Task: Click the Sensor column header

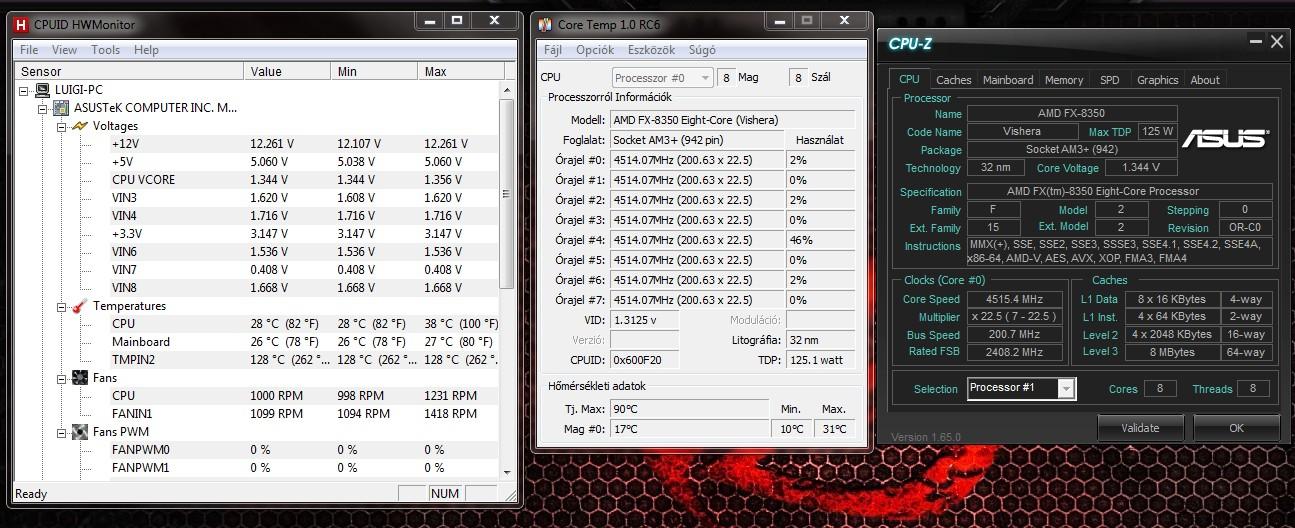Action: (x=129, y=71)
